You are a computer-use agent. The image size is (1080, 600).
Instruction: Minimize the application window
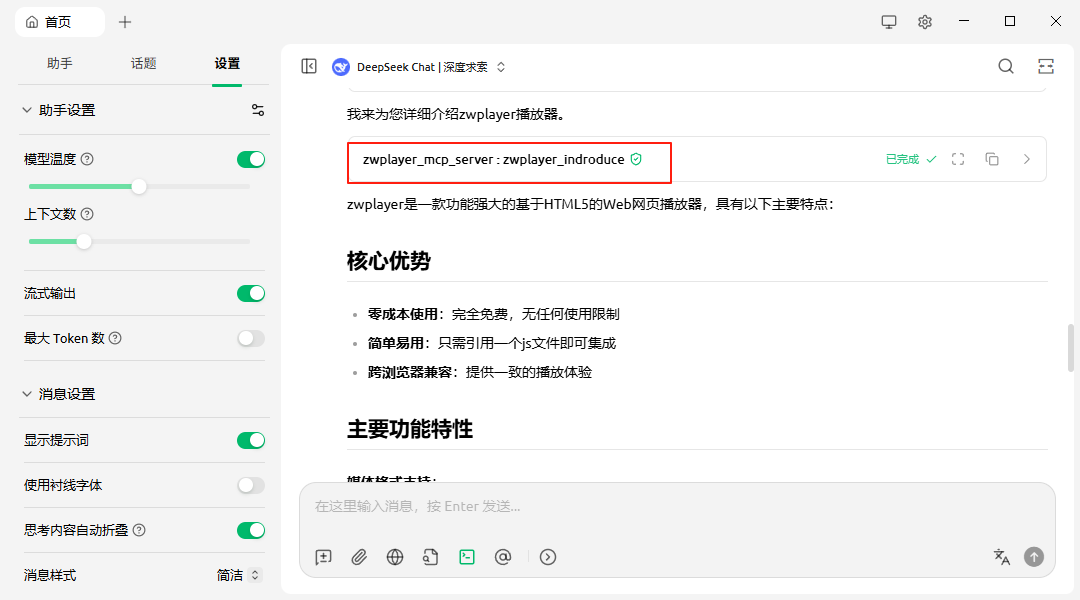tap(964, 21)
